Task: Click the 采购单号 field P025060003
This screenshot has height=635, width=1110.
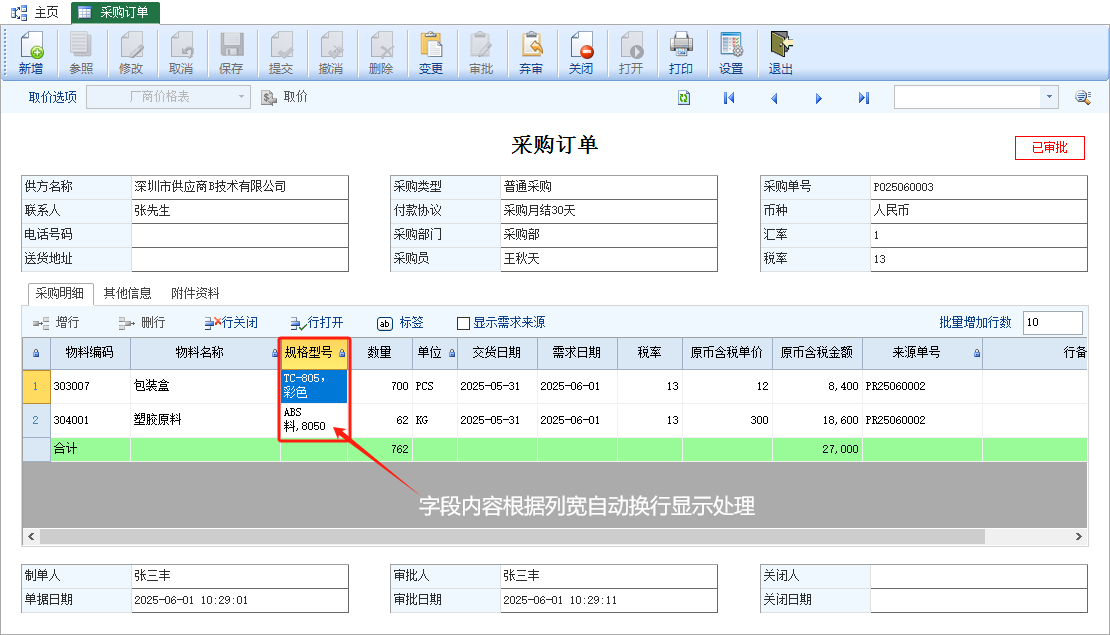Action: click(x=978, y=187)
